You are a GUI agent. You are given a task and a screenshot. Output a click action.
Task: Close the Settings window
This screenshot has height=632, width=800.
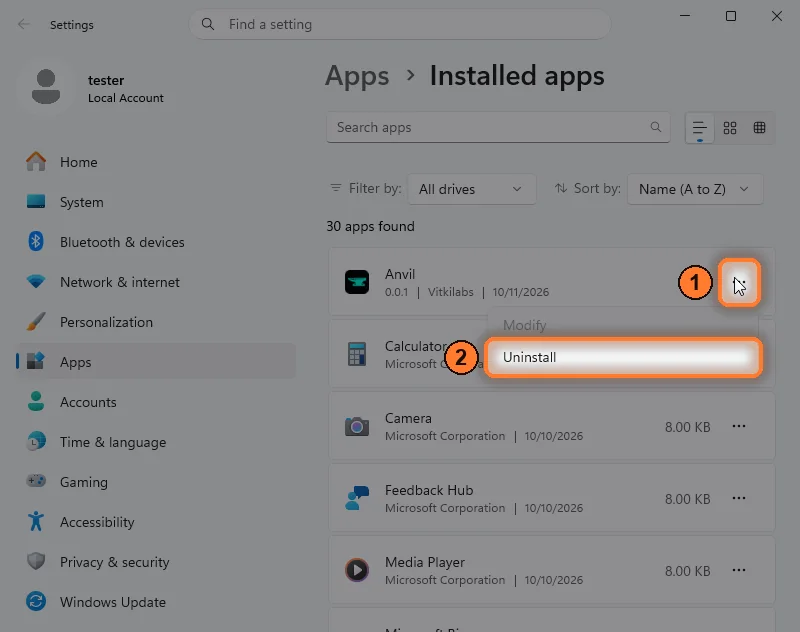tap(777, 16)
